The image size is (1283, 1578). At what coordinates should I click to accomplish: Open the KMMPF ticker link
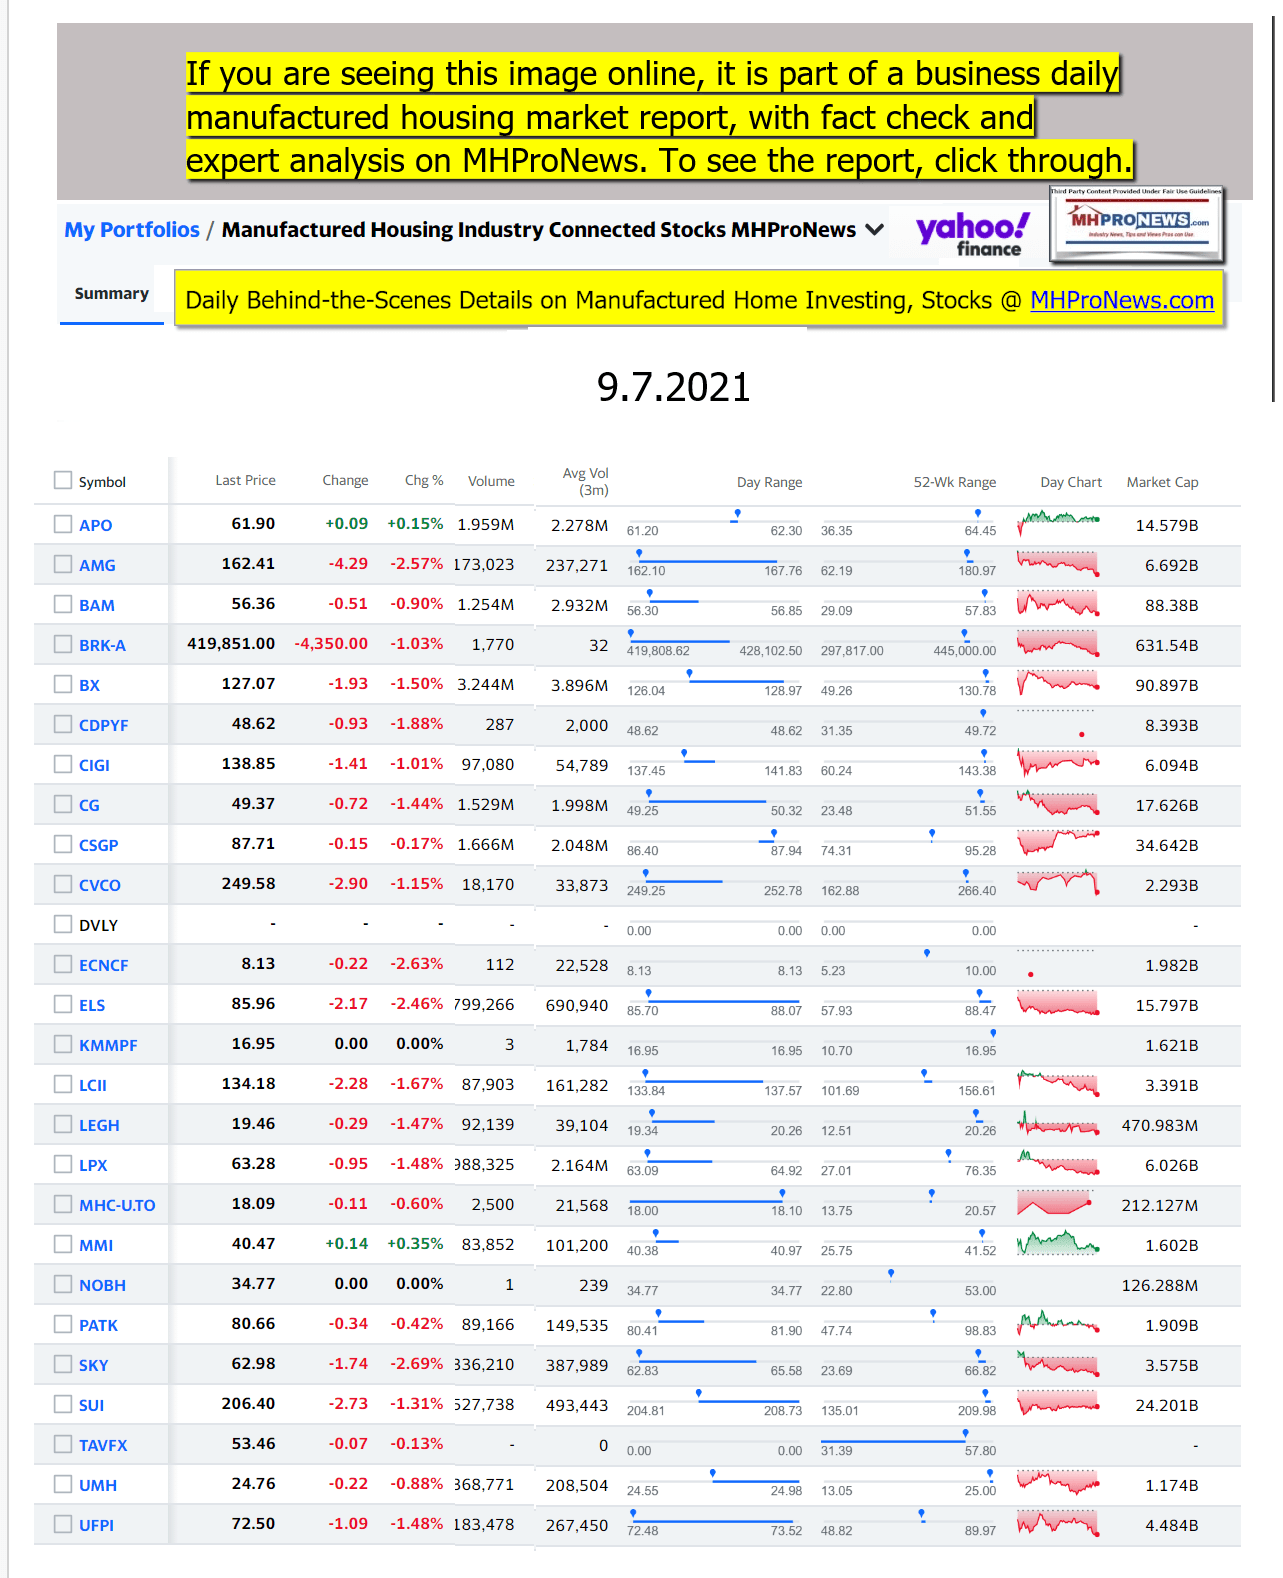pyautogui.click(x=108, y=1045)
